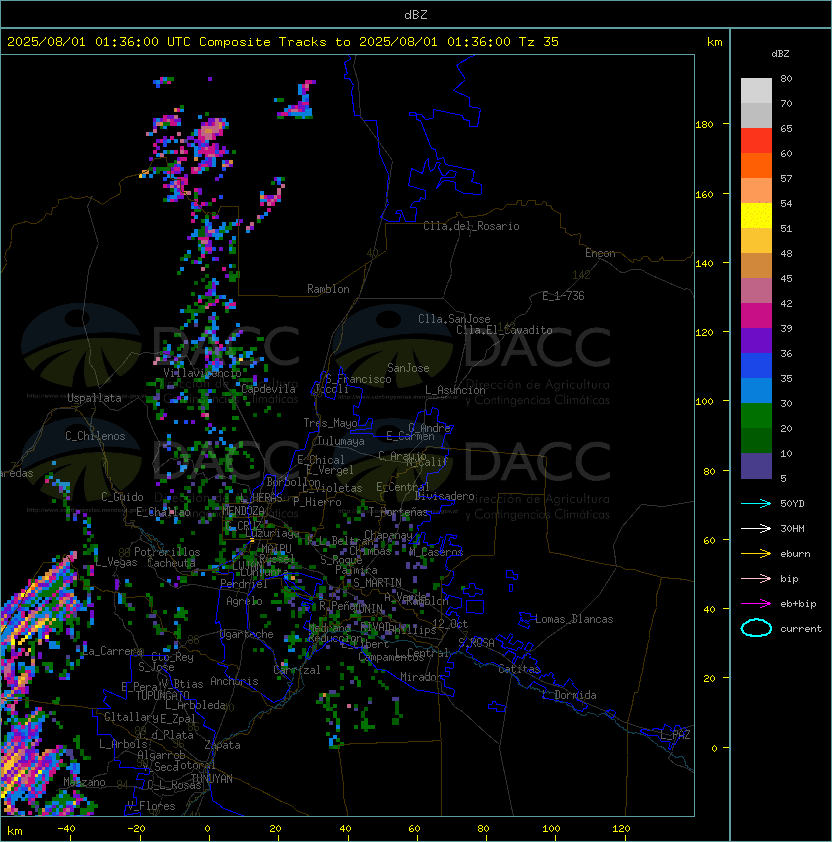Click the 'Manzano' map label

click(84, 782)
